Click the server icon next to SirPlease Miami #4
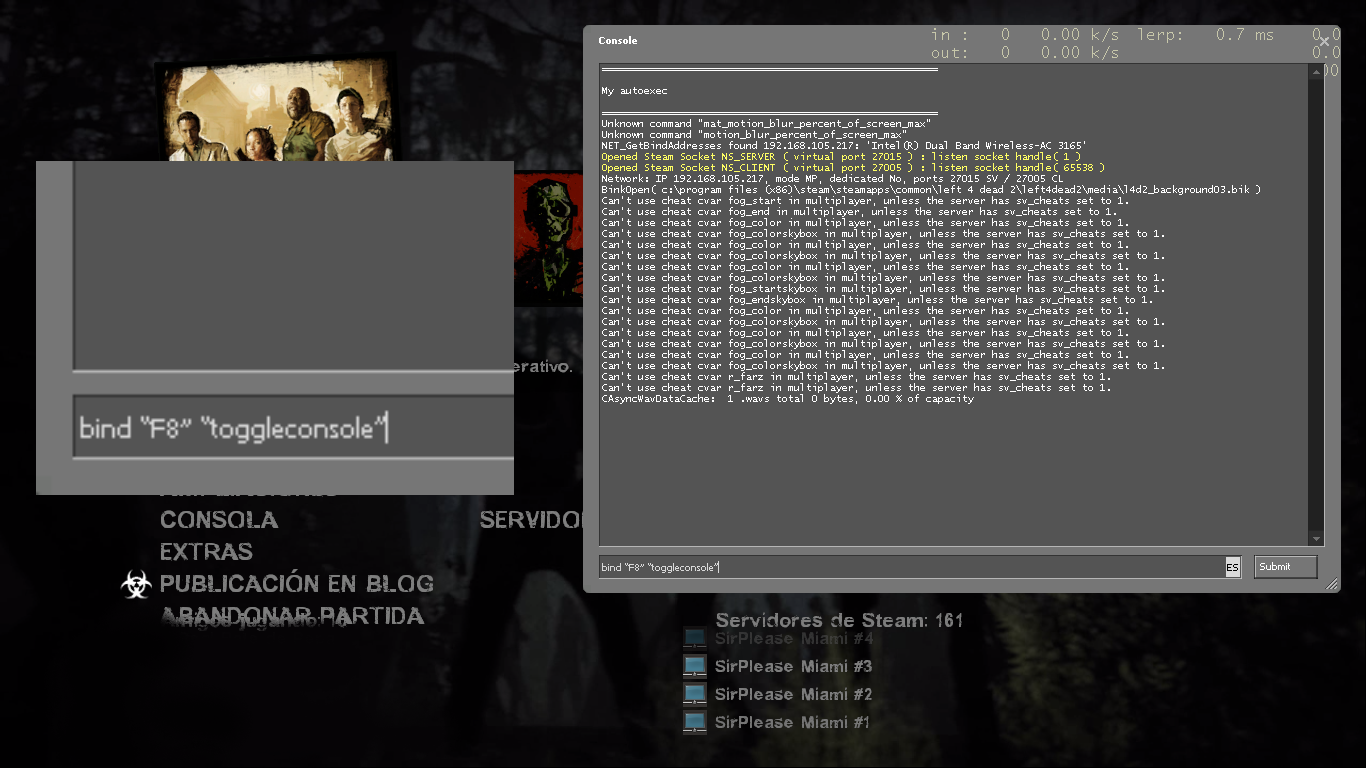 tap(695, 638)
